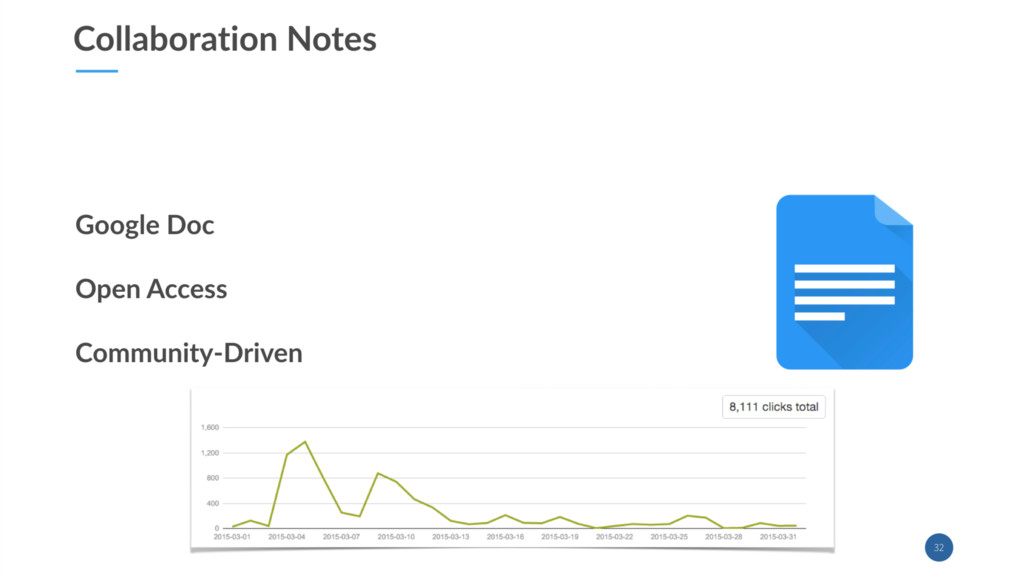Click the folded corner of the document icon
The height and width of the screenshot is (576, 1024).
coord(893,210)
